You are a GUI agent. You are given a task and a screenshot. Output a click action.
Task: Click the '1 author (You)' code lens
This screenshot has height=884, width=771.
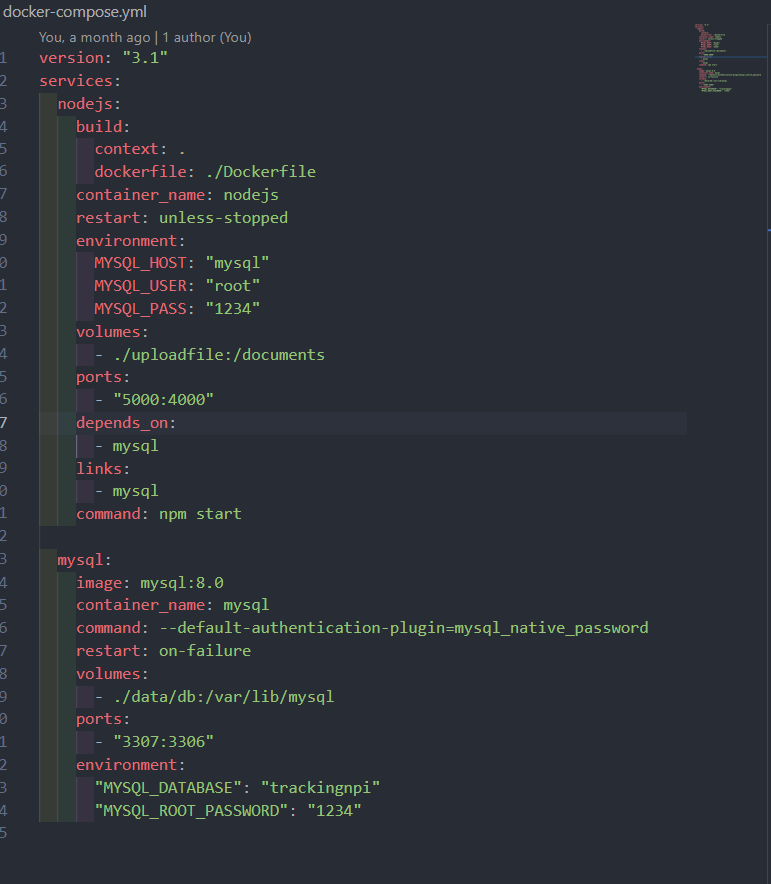pos(207,38)
